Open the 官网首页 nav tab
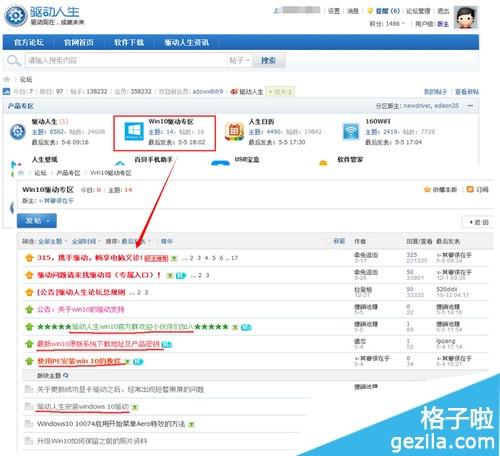Screen dimensions: 500x456 pos(79,42)
